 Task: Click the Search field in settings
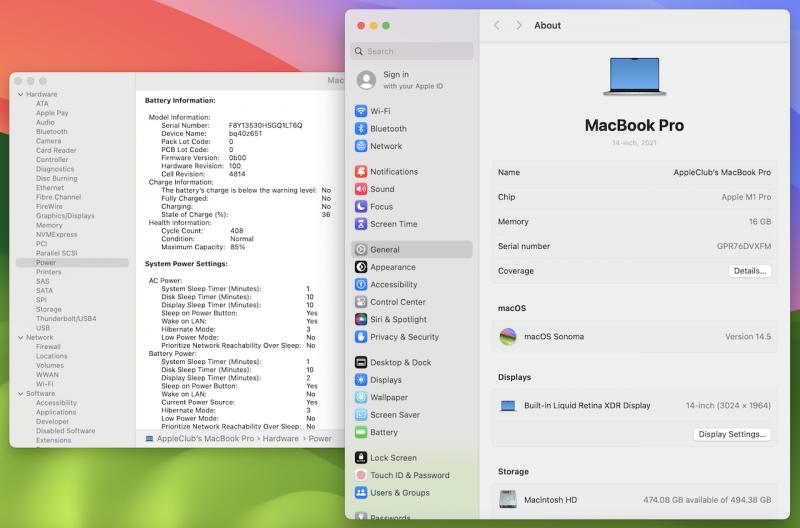[x=412, y=51]
